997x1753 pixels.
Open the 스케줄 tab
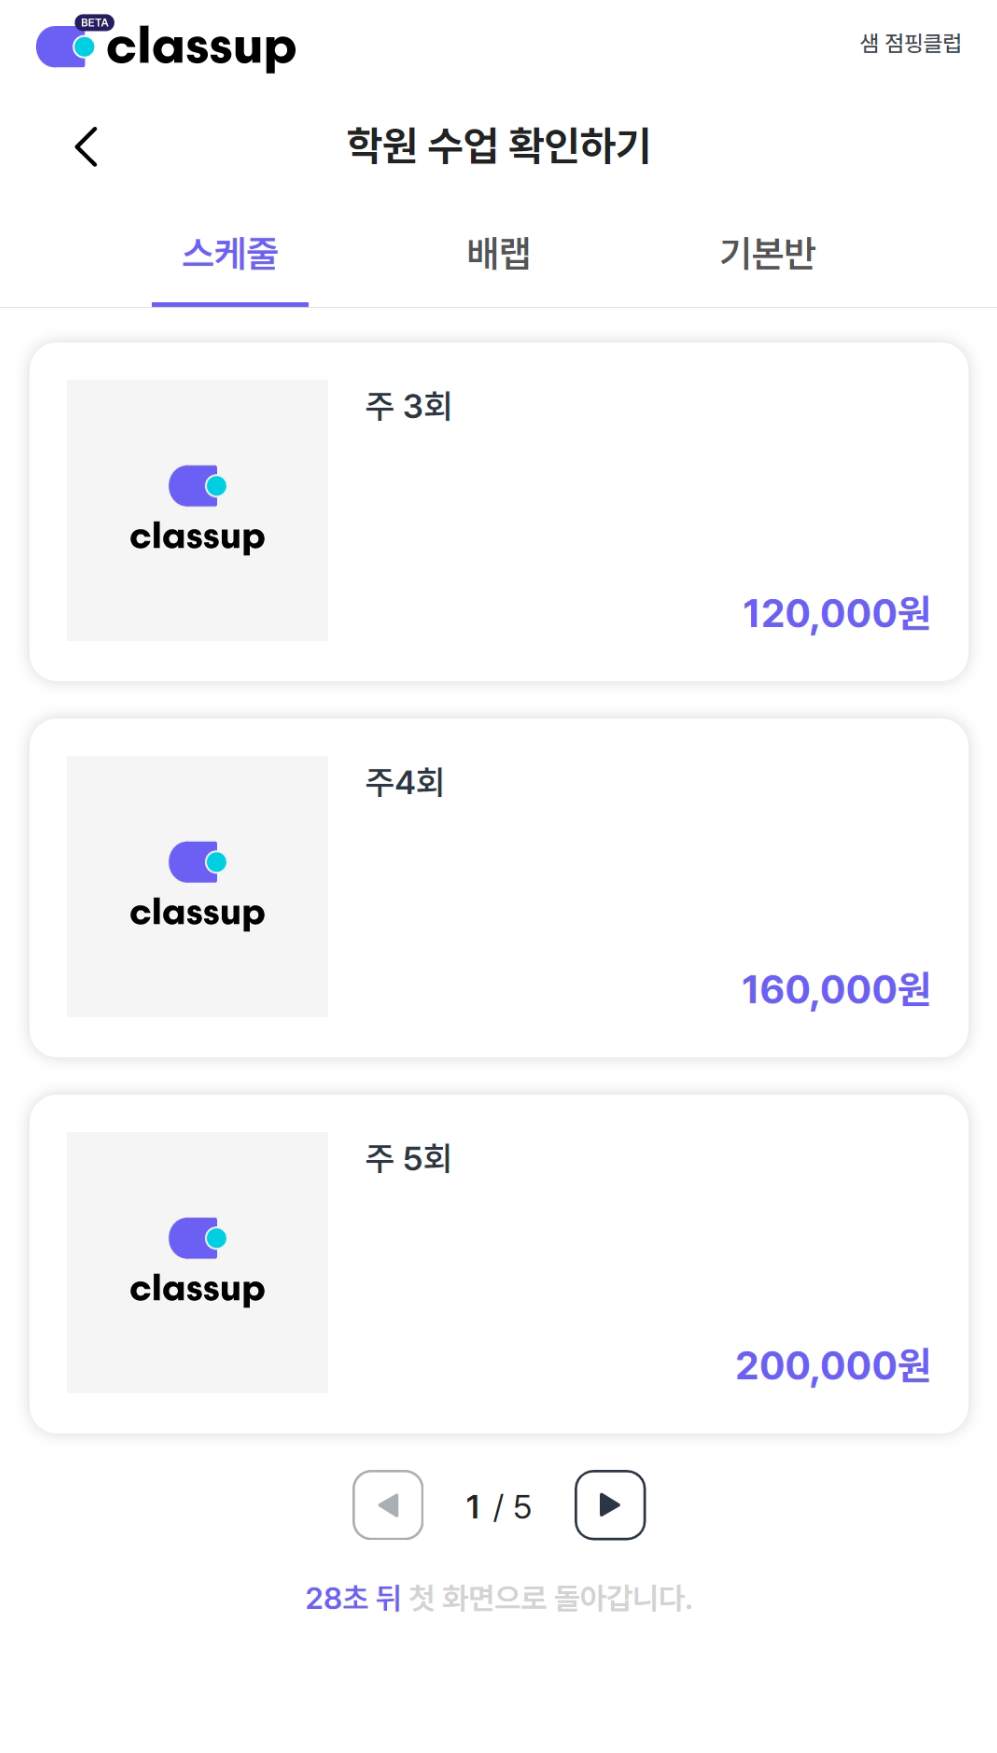click(230, 254)
